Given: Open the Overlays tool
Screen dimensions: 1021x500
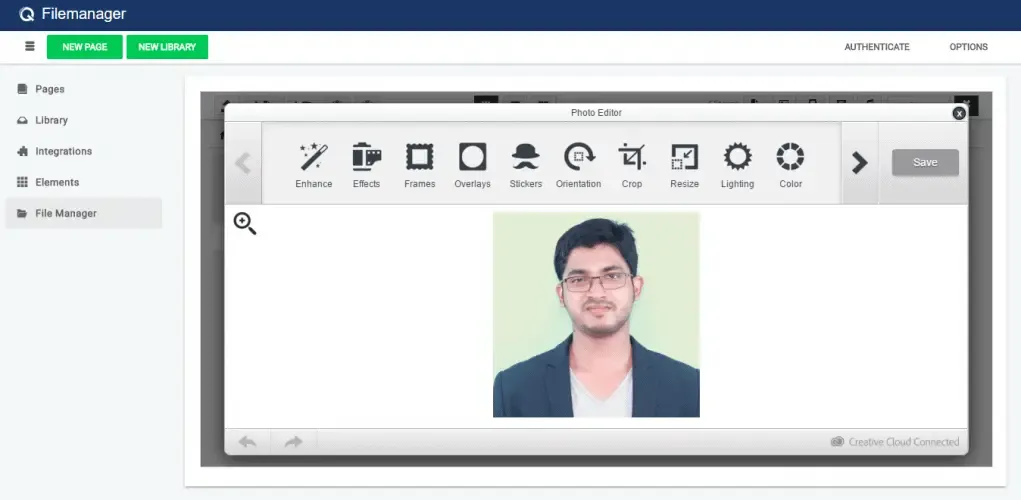Looking at the screenshot, I should pos(472,165).
